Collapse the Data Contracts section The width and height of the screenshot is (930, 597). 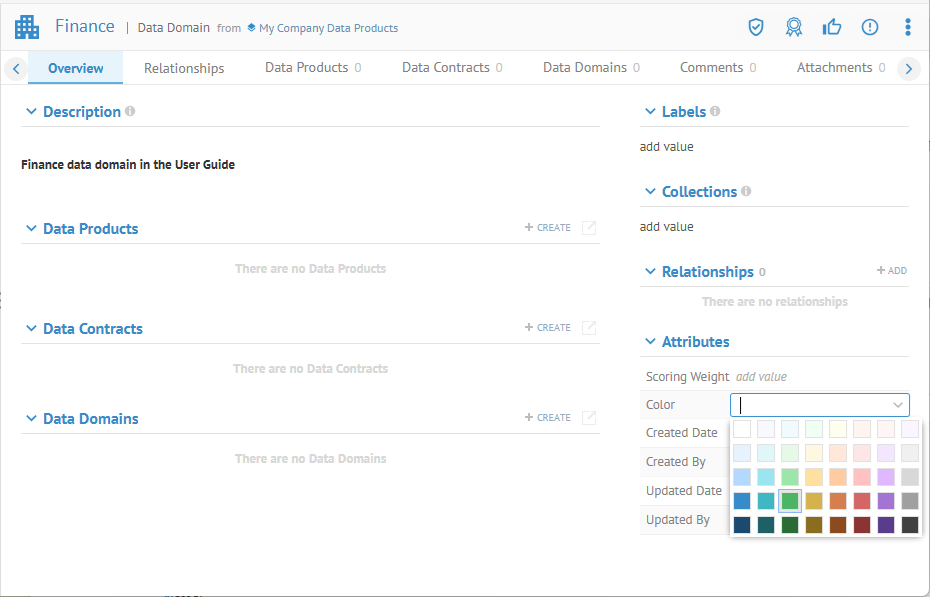31,329
